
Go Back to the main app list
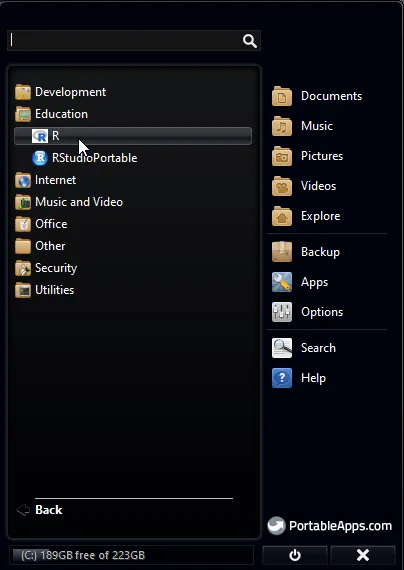pyautogui.click(x=40, y=510)
